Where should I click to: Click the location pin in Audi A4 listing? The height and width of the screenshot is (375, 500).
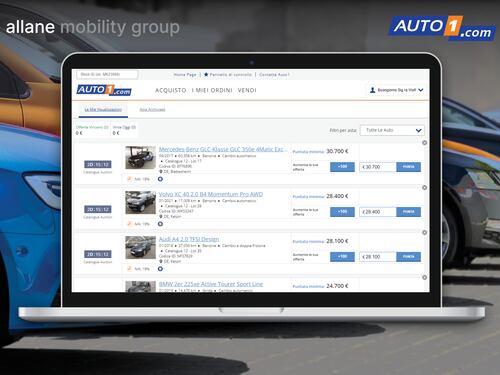[x=161, y=261]
